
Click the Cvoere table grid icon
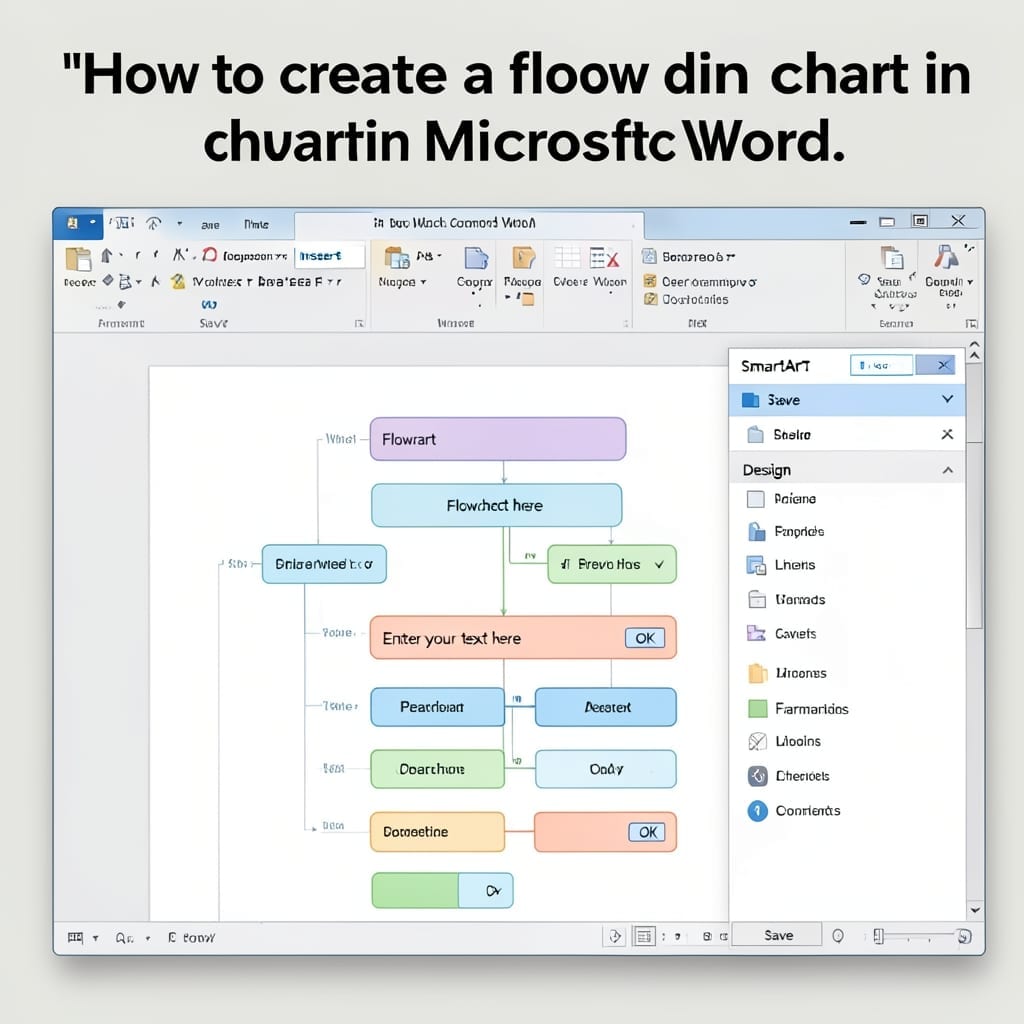coord(567,257)
